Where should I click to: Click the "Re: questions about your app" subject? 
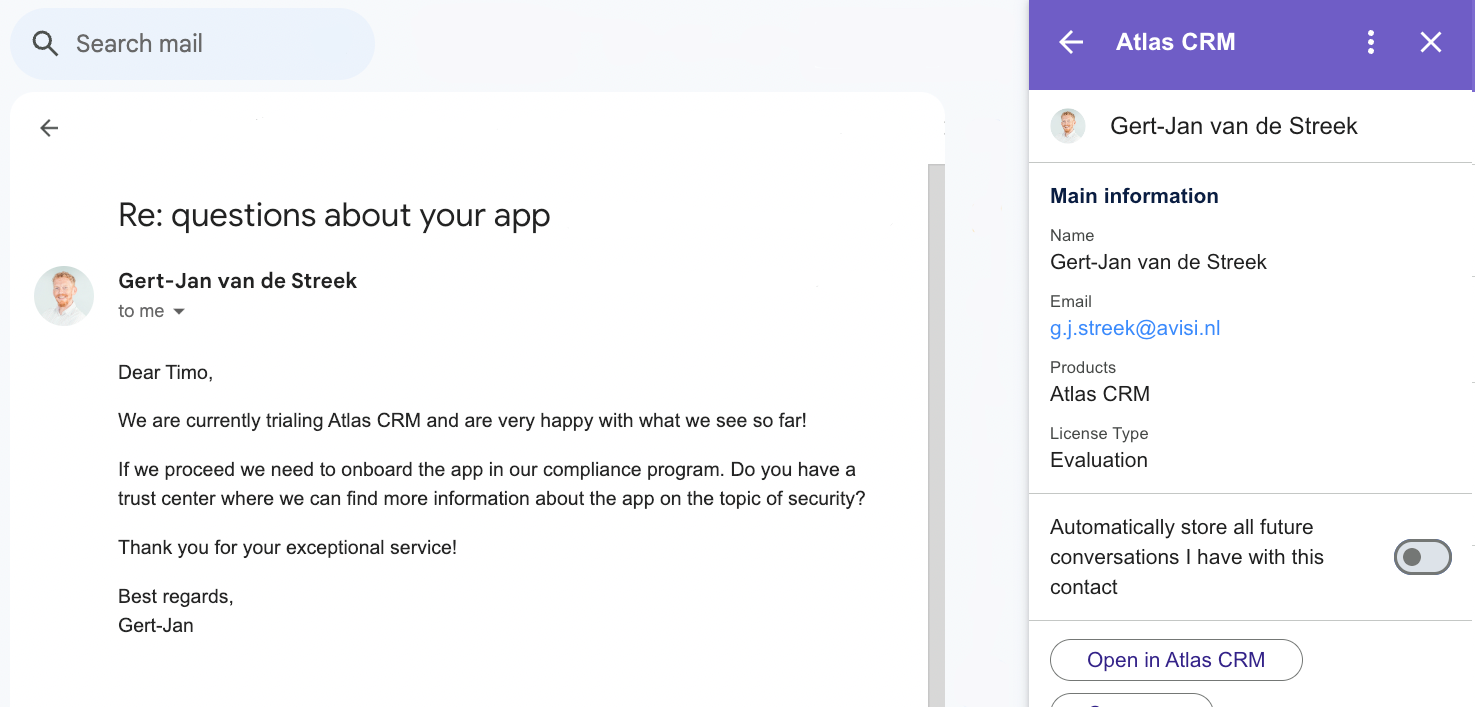pyautogui.click(x=334, y=215)
